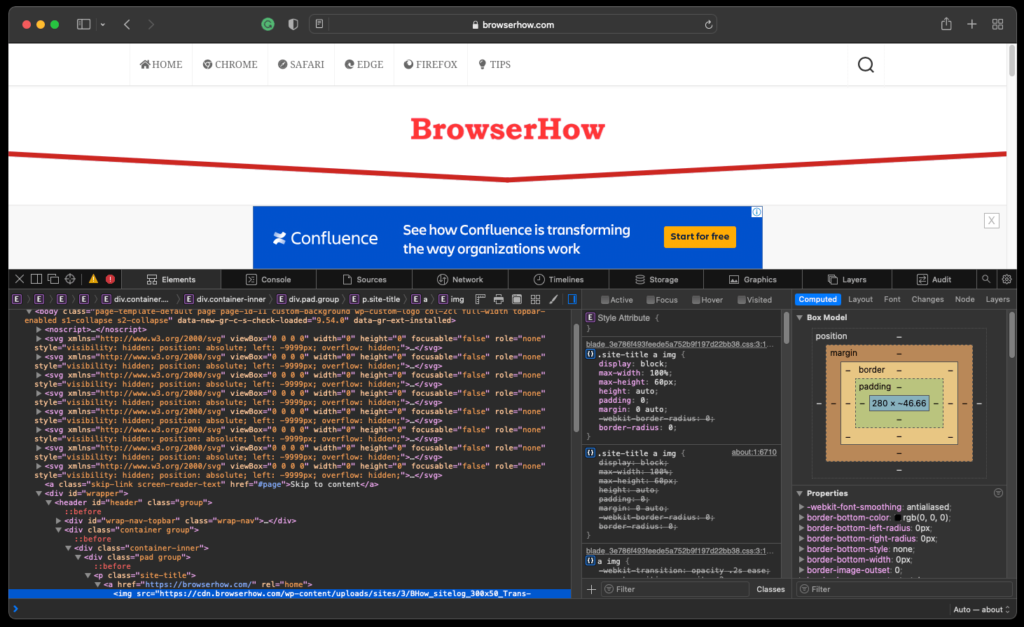Collapse the Box Model section
This screenshot has width=1024, height=627.
coord(800,317)
